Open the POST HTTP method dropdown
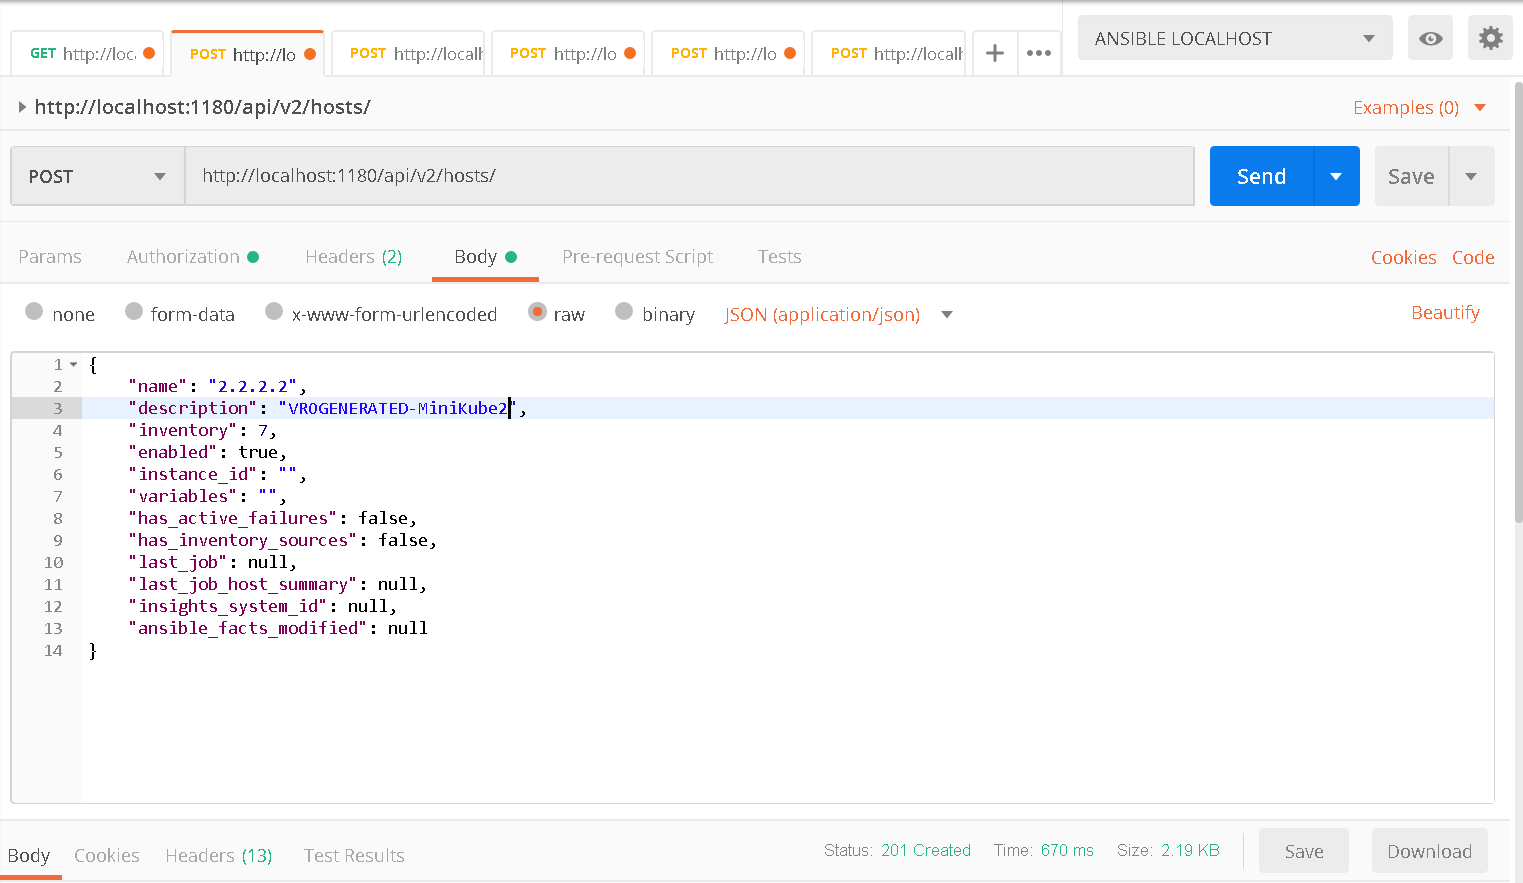This screenshot has width=1523, height=883. coord(97,176)
